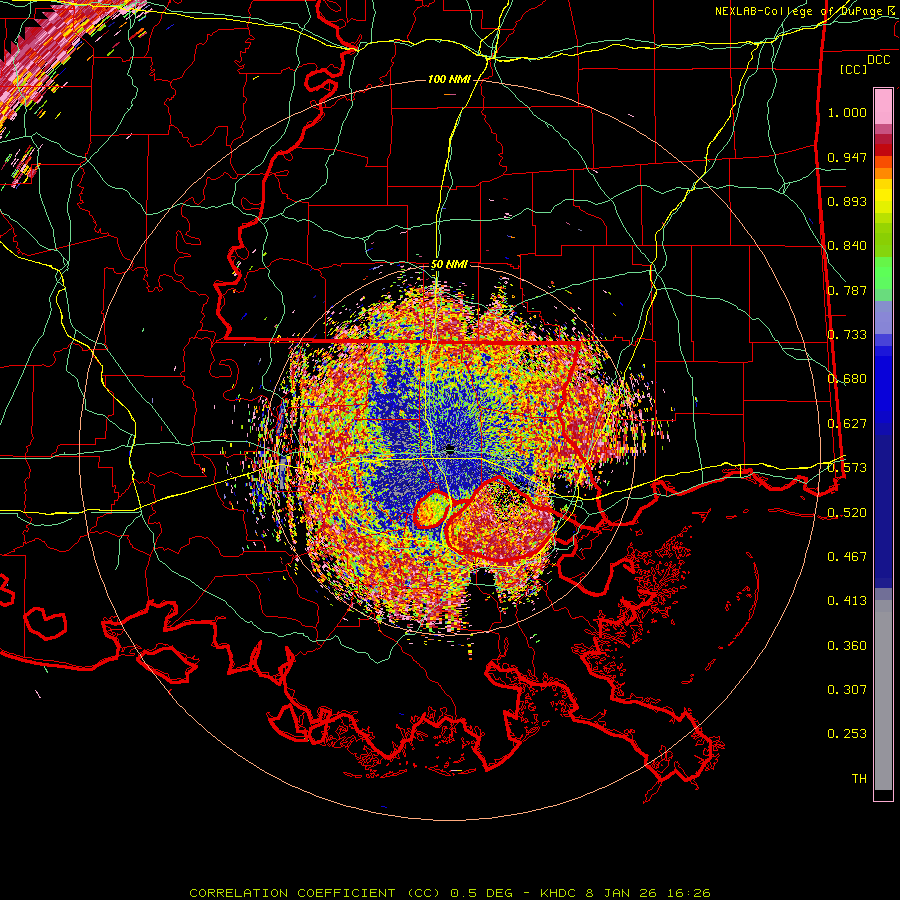Select the 0.520 legend value
Viewport: 900px width, 900px height.
click(x=847, y=513)
